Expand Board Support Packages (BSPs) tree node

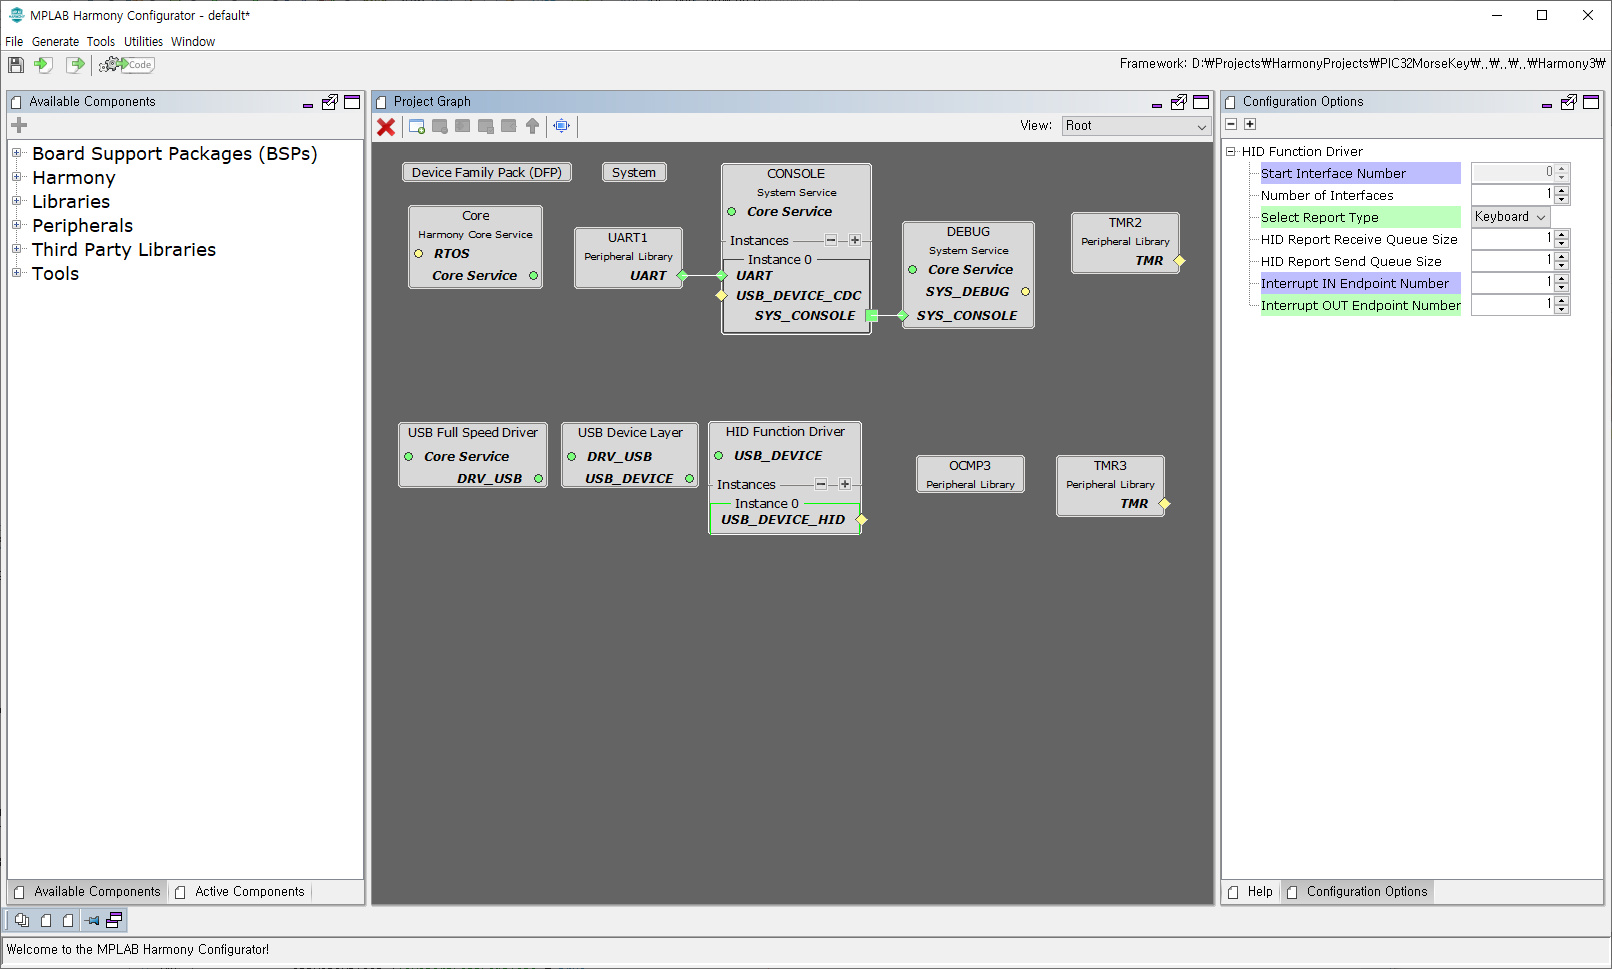(17, 153)
